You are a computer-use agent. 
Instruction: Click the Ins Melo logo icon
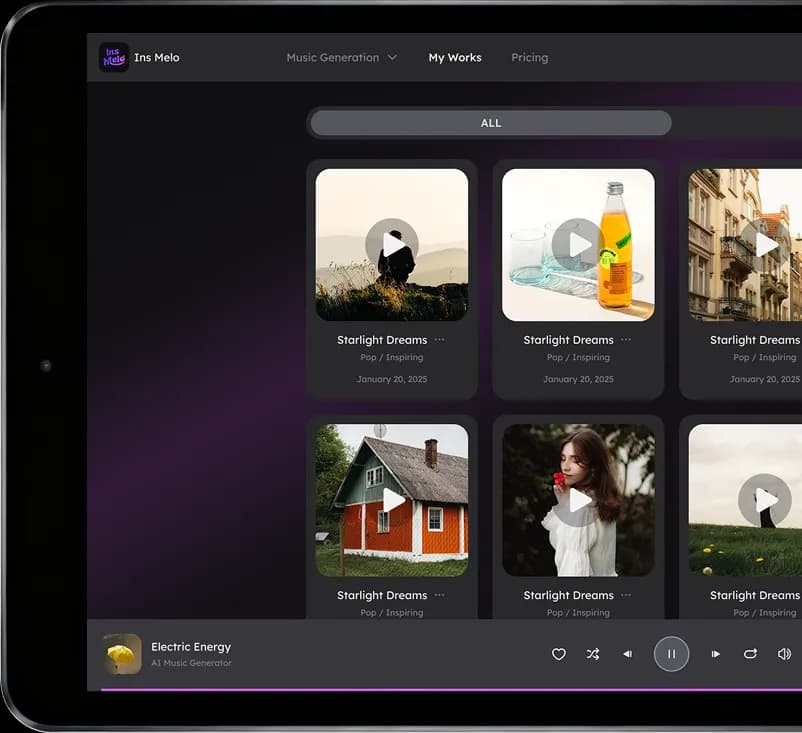114,56
